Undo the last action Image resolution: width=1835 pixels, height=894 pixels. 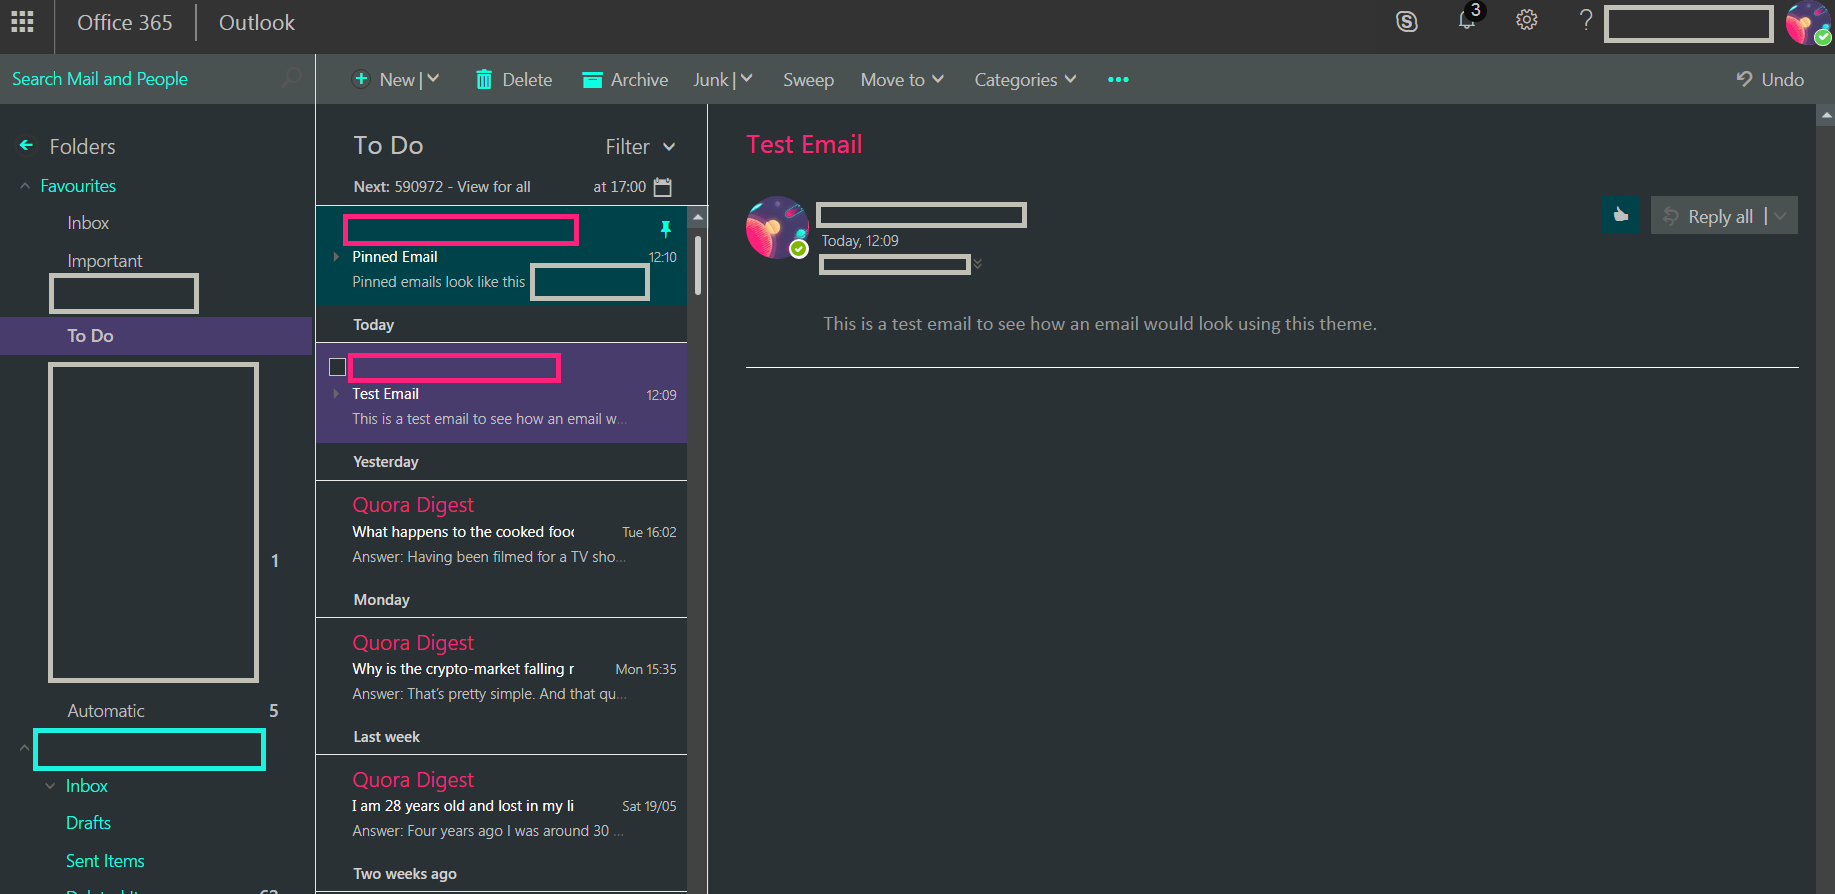pos(1770,79)
